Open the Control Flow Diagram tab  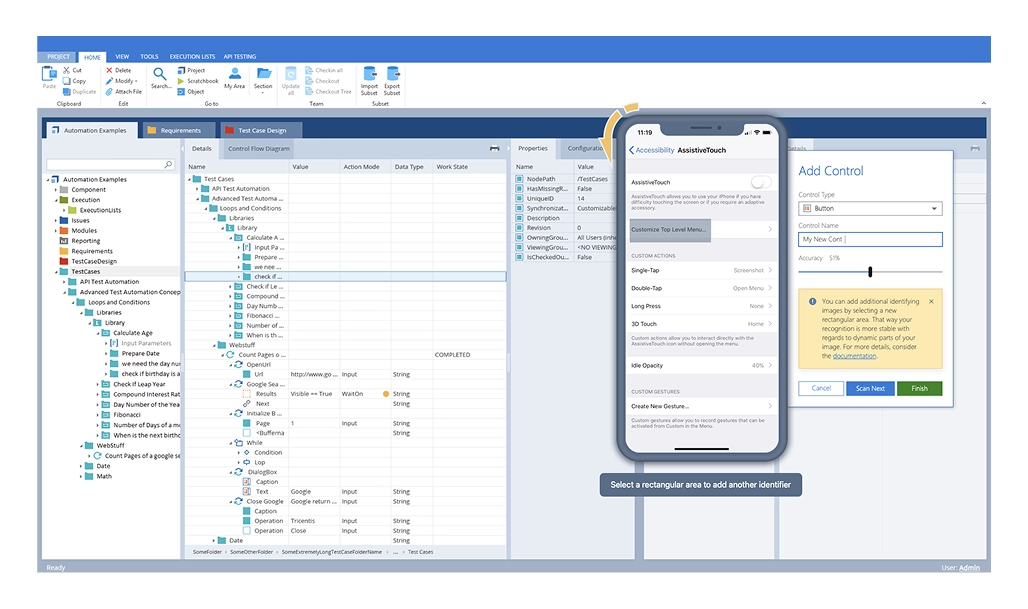[x=258, y=148]
